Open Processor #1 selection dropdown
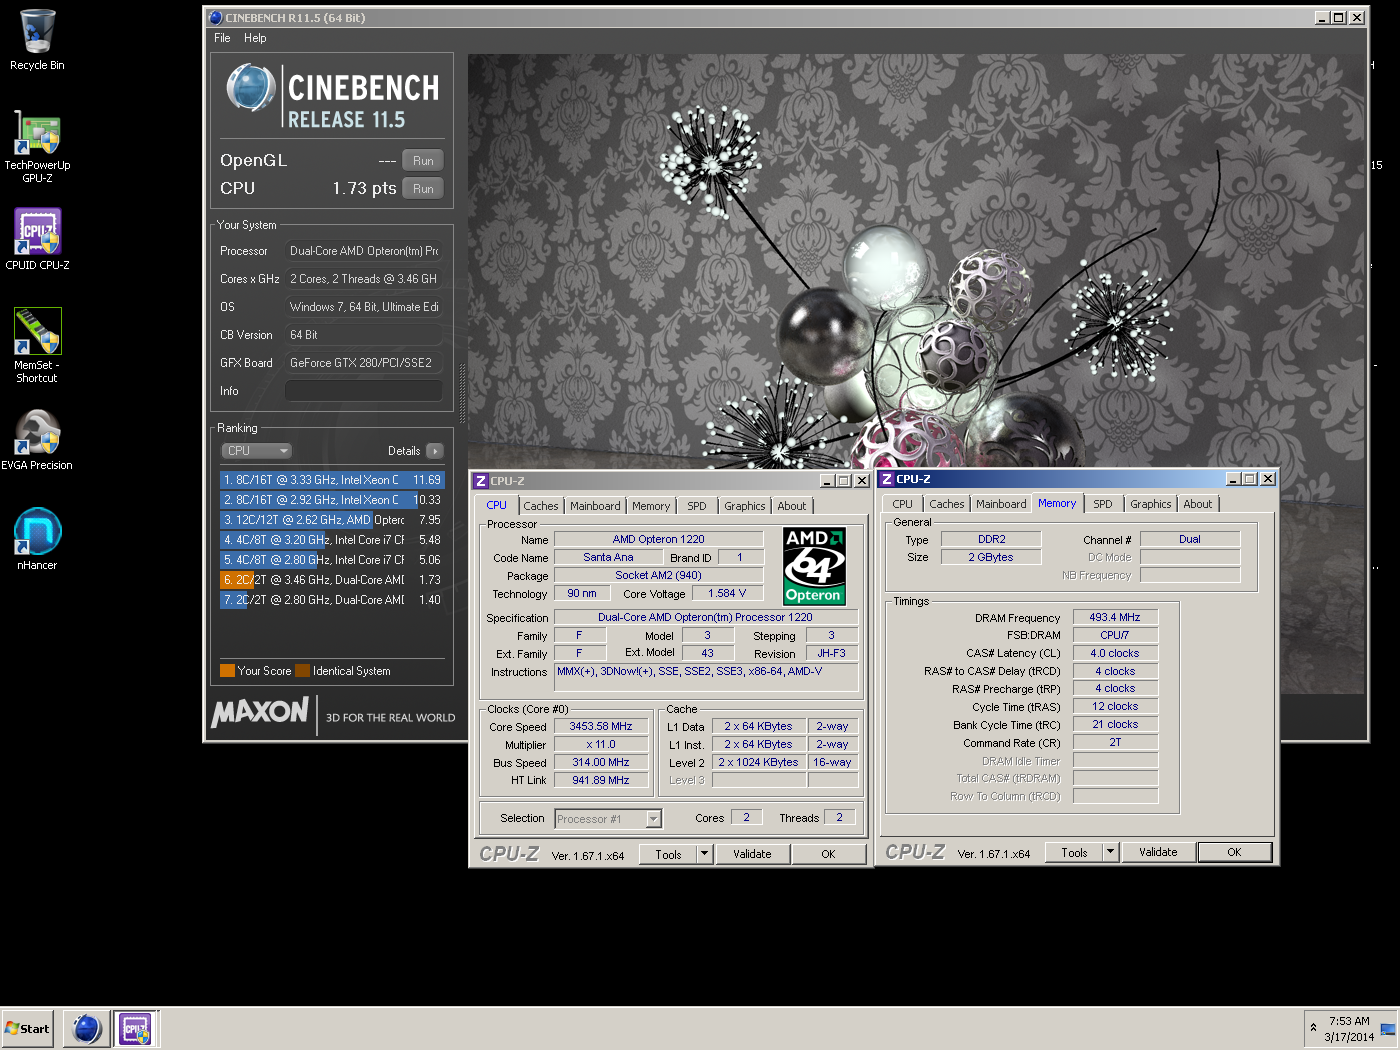 pos(608,819)
